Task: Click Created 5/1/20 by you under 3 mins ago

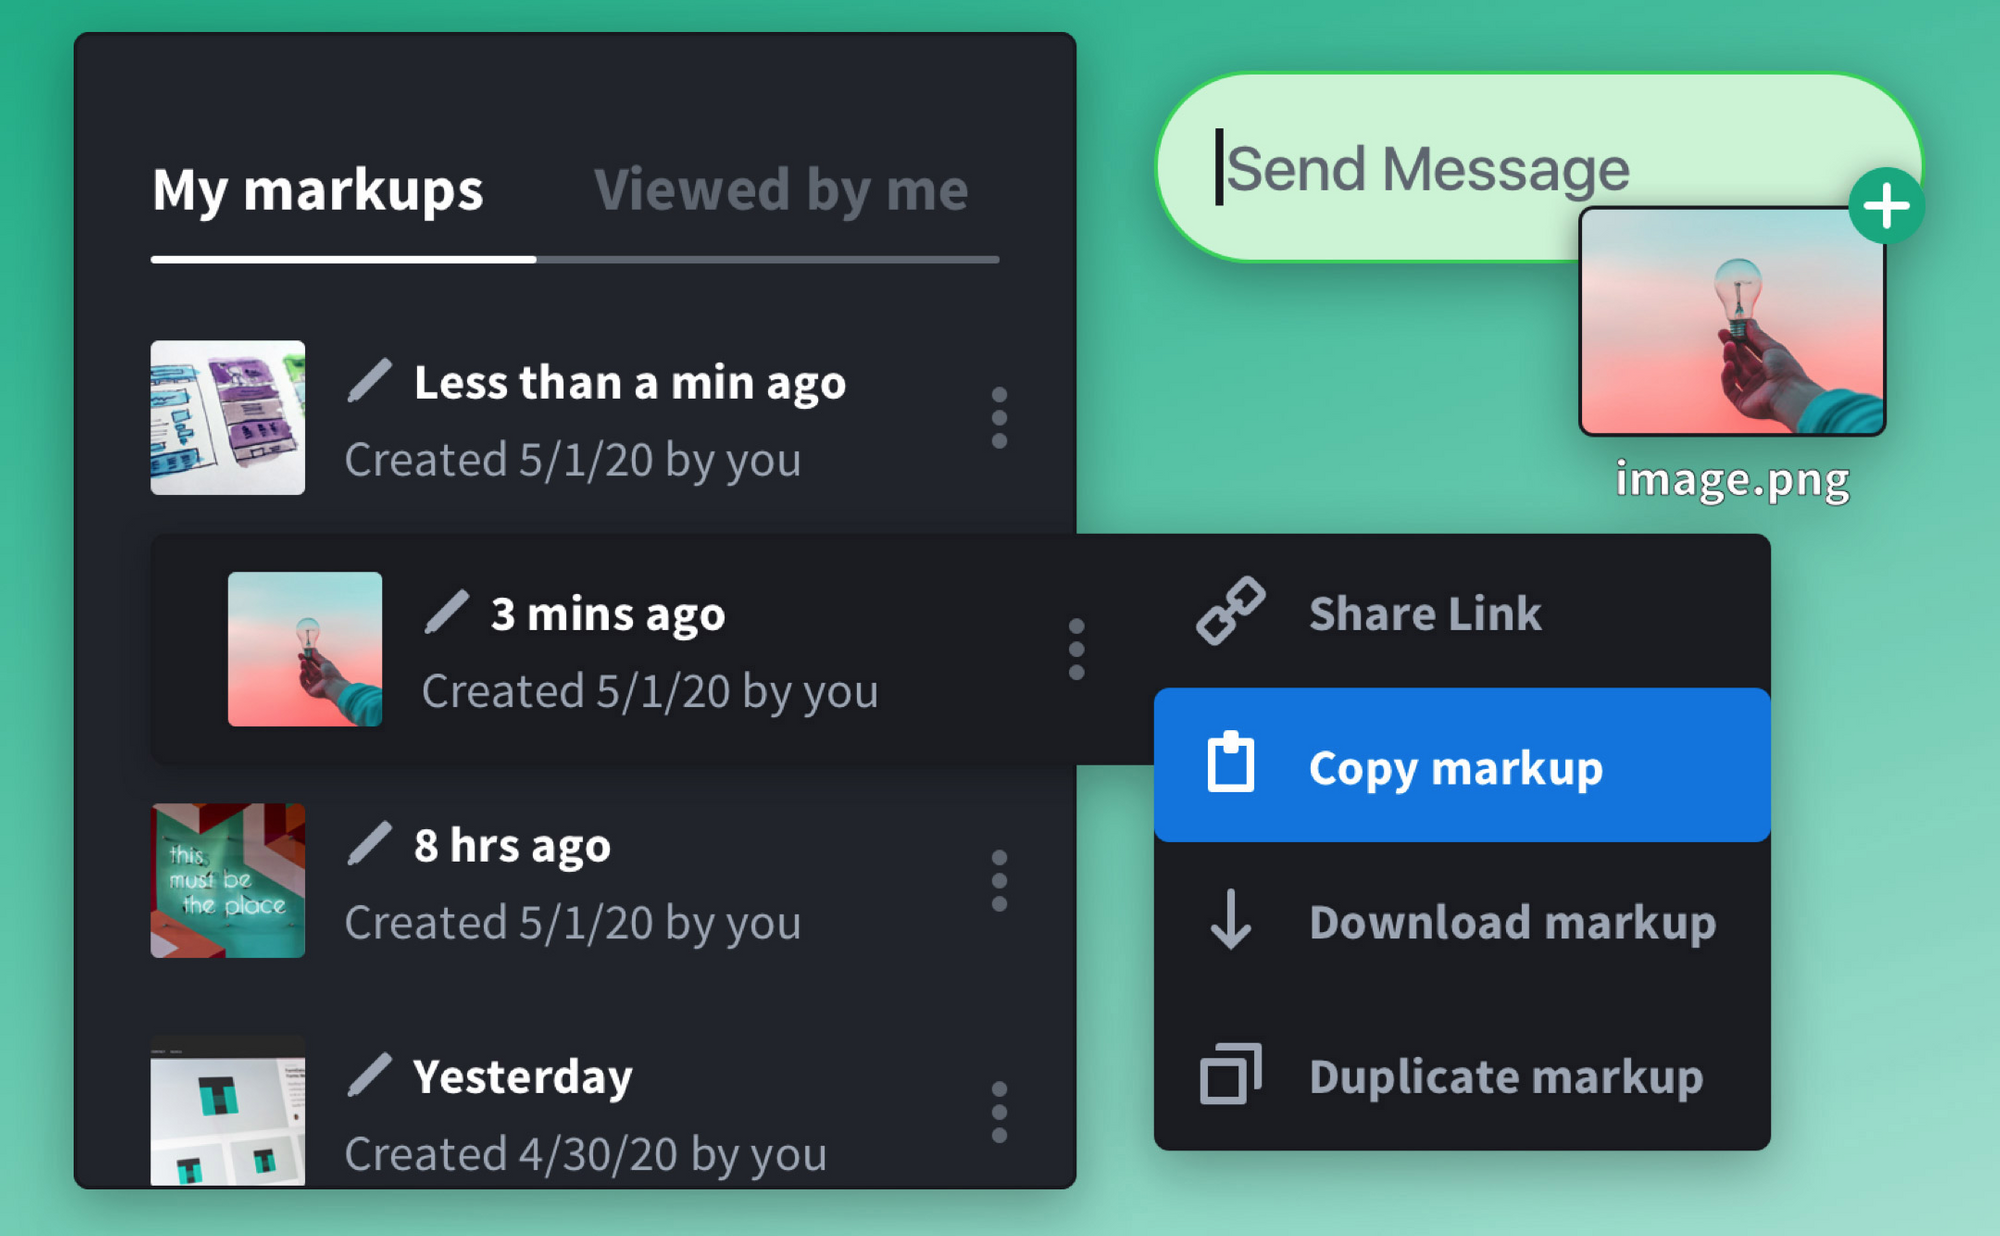Action: pos(650,691)
